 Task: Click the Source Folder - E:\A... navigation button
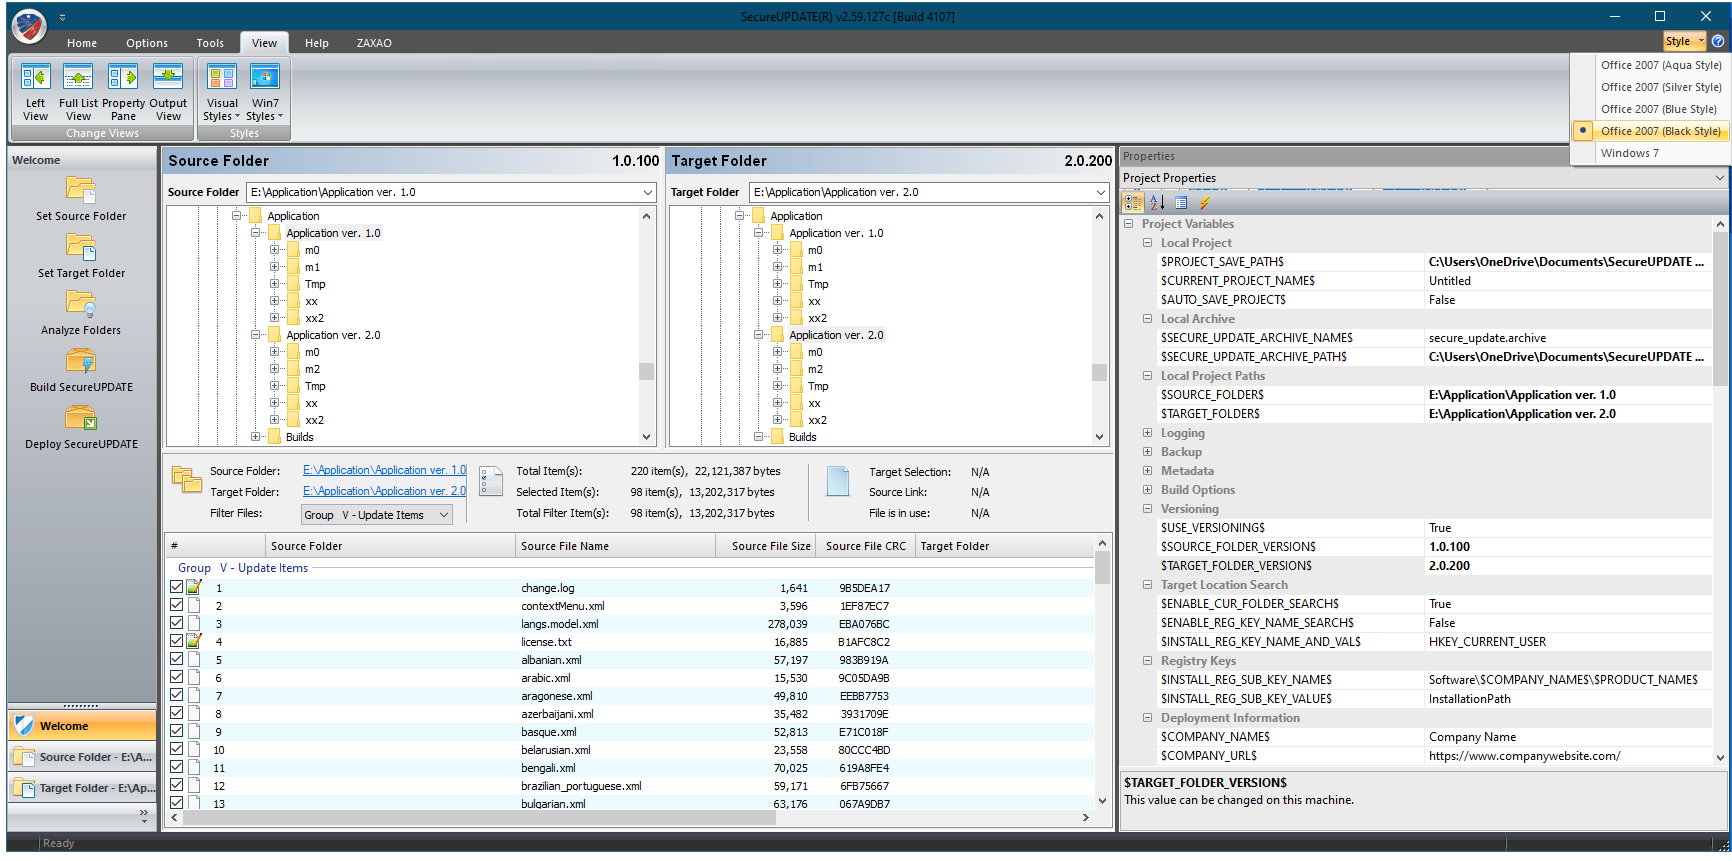(81, 757)
